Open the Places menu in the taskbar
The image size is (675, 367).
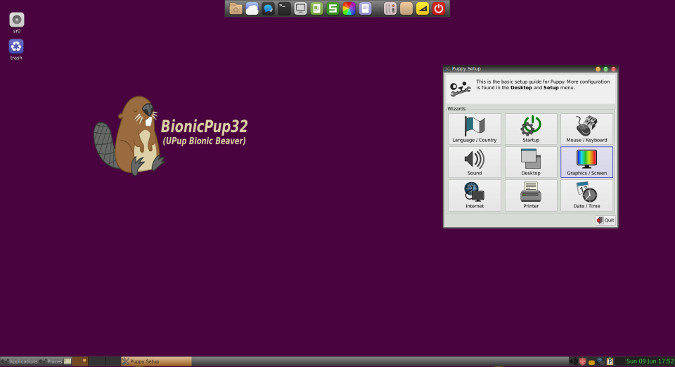(51, 361)
